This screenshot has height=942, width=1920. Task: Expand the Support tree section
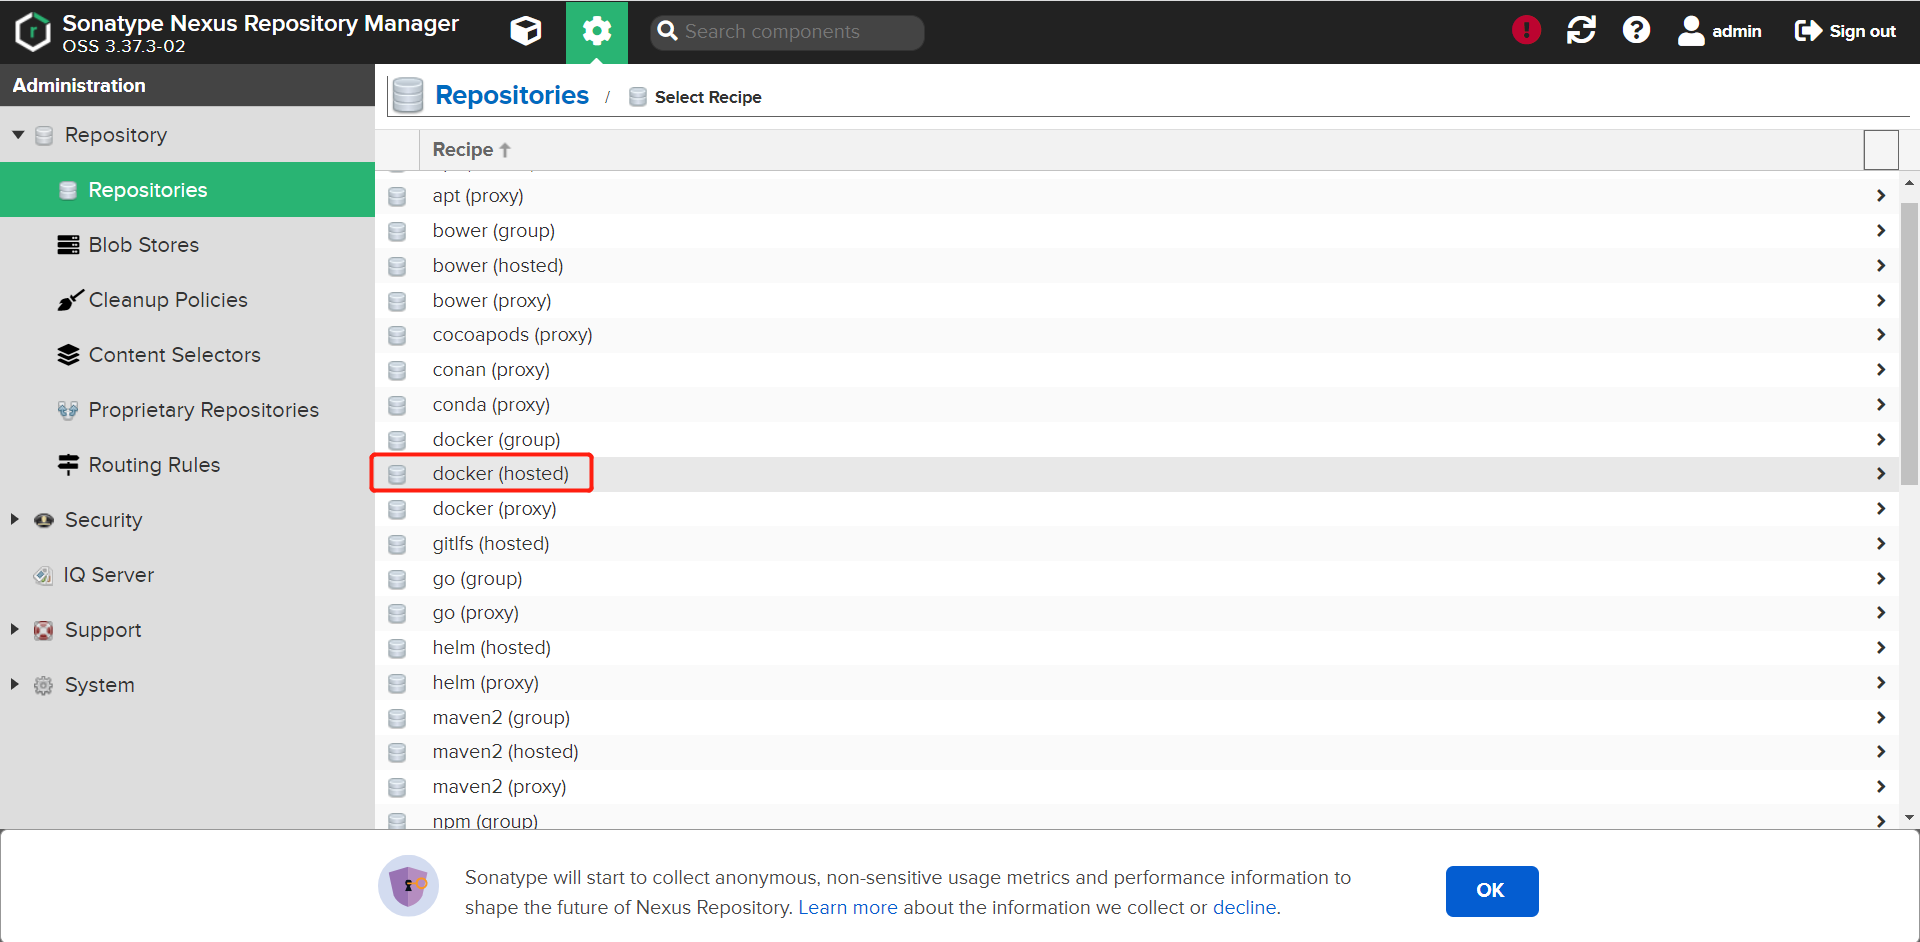coord(15,629)
